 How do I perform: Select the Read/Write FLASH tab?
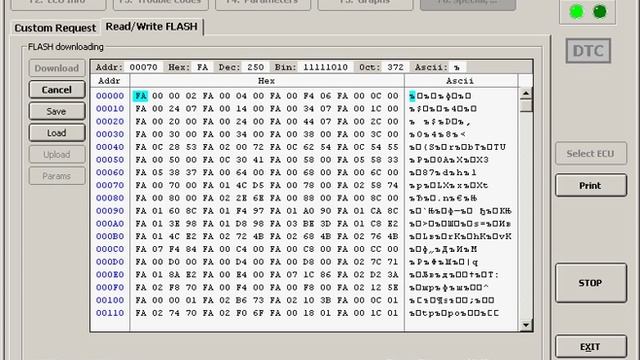(x=151, y=27)
